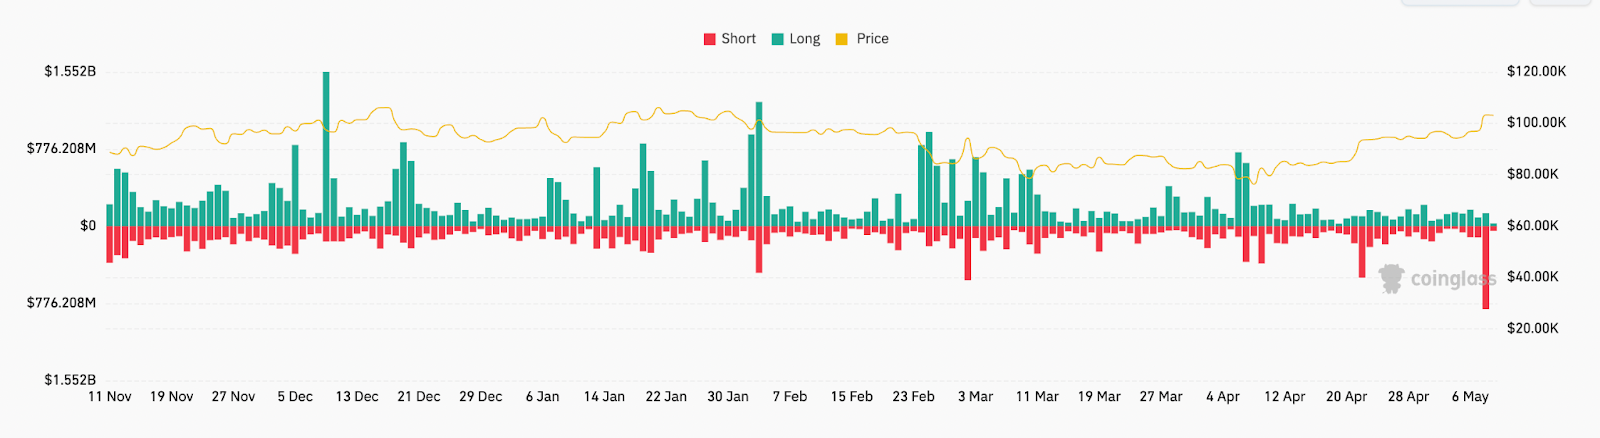Toggle the Long series legend label

click(804, 39)
